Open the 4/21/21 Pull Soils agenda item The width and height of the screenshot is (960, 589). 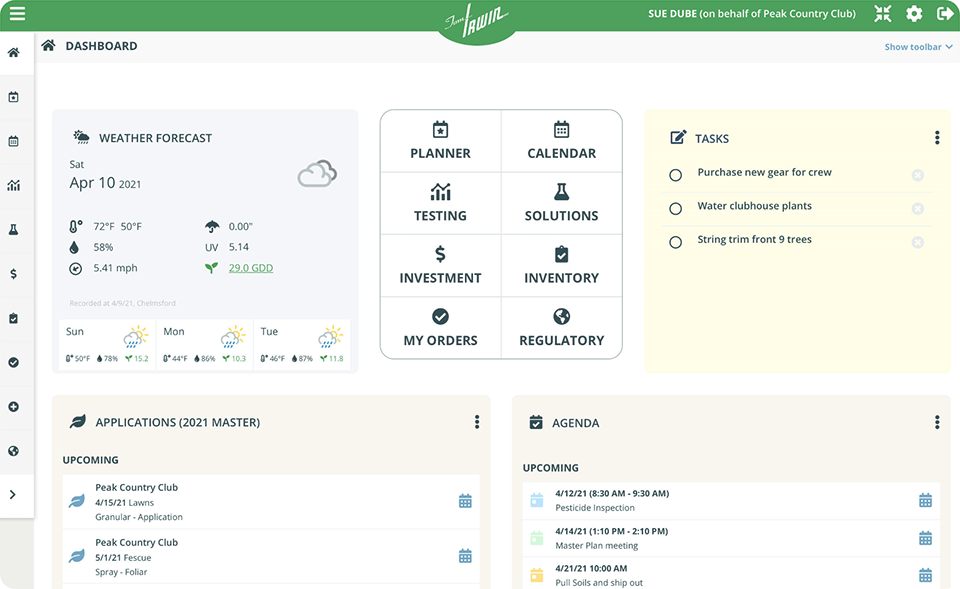(731, 574)
